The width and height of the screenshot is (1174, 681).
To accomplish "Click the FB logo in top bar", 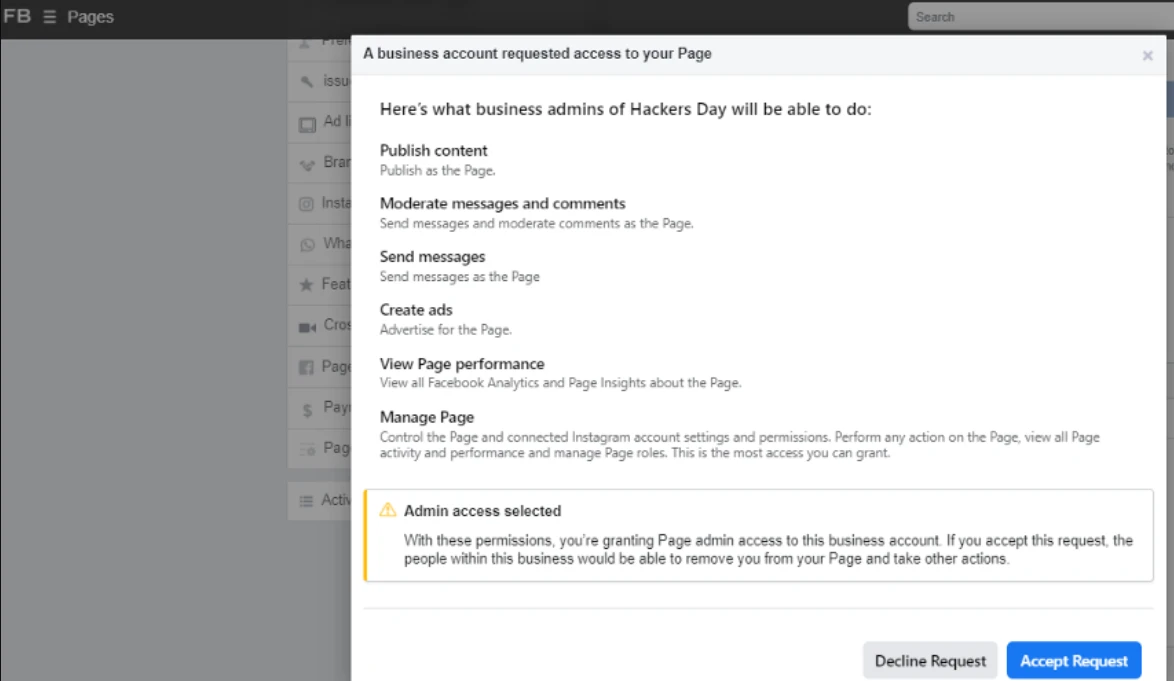I will [17, 17].
